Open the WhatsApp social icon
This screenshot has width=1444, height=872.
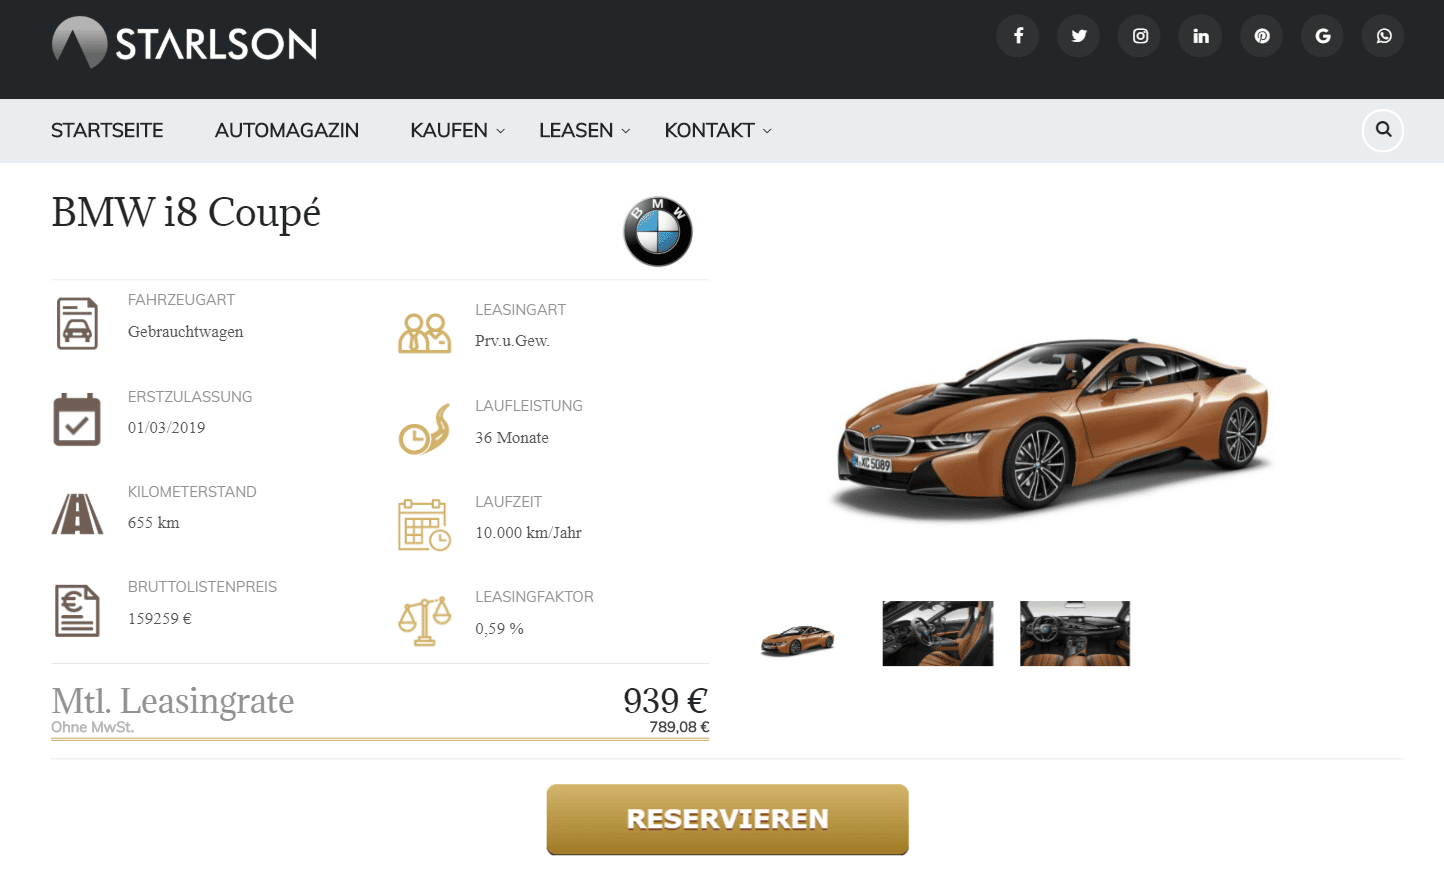(1384, 36)
